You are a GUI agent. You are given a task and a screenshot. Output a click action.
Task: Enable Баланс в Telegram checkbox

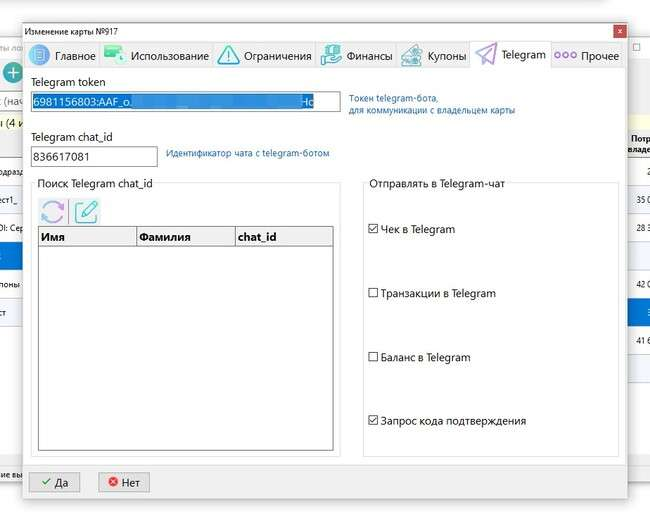373,358
